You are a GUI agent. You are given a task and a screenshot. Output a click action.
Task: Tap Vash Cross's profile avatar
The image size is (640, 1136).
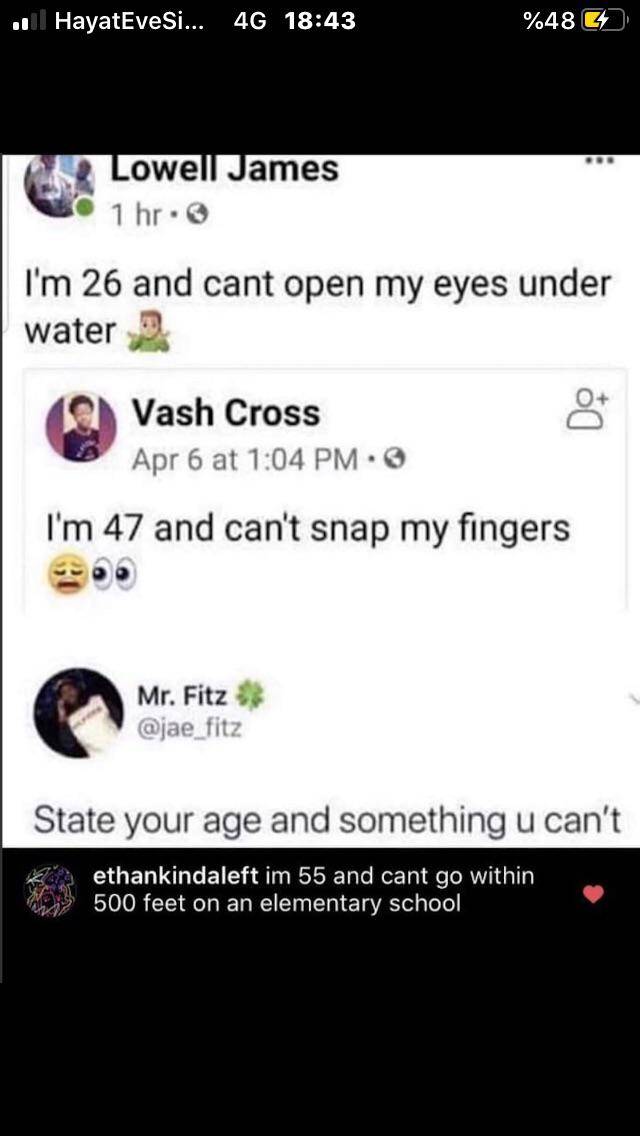point(82,425)
